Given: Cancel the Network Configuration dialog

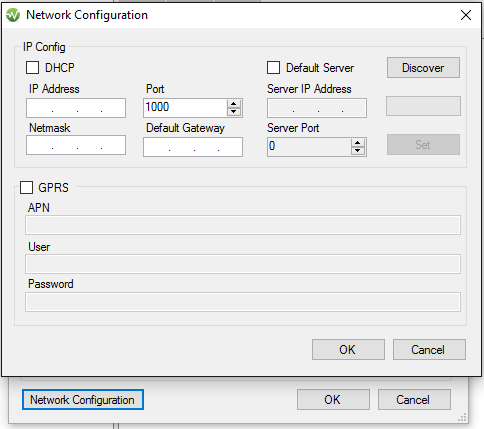Looking at the screenshot, I should [x=429, y=350].
